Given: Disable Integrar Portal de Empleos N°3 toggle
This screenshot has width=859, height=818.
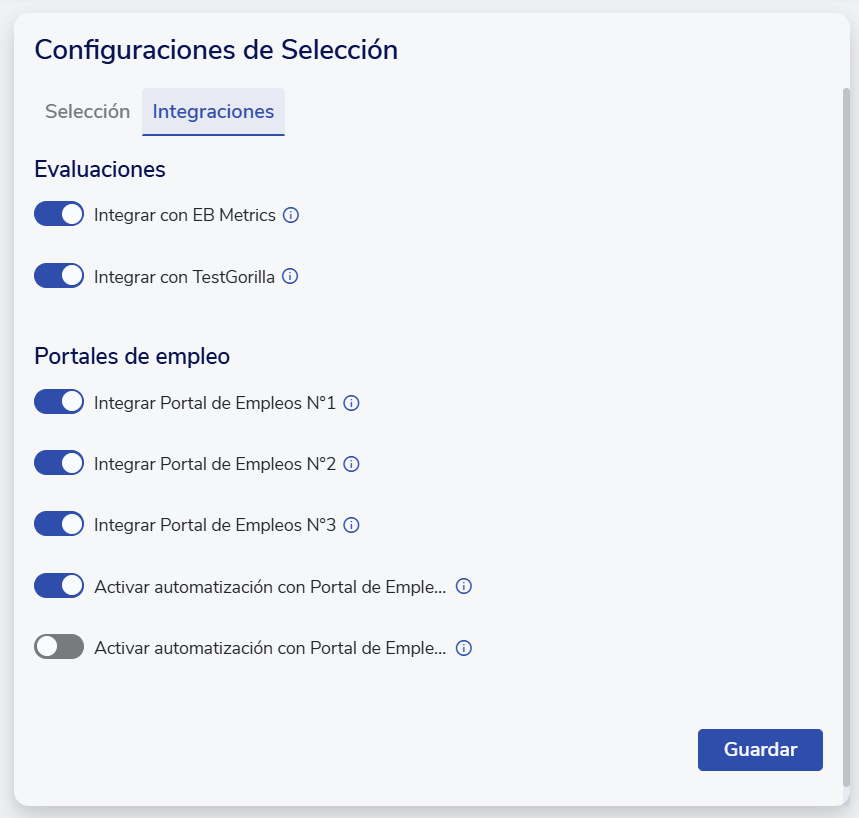Looking at the screenshot, I should (59, 524).
